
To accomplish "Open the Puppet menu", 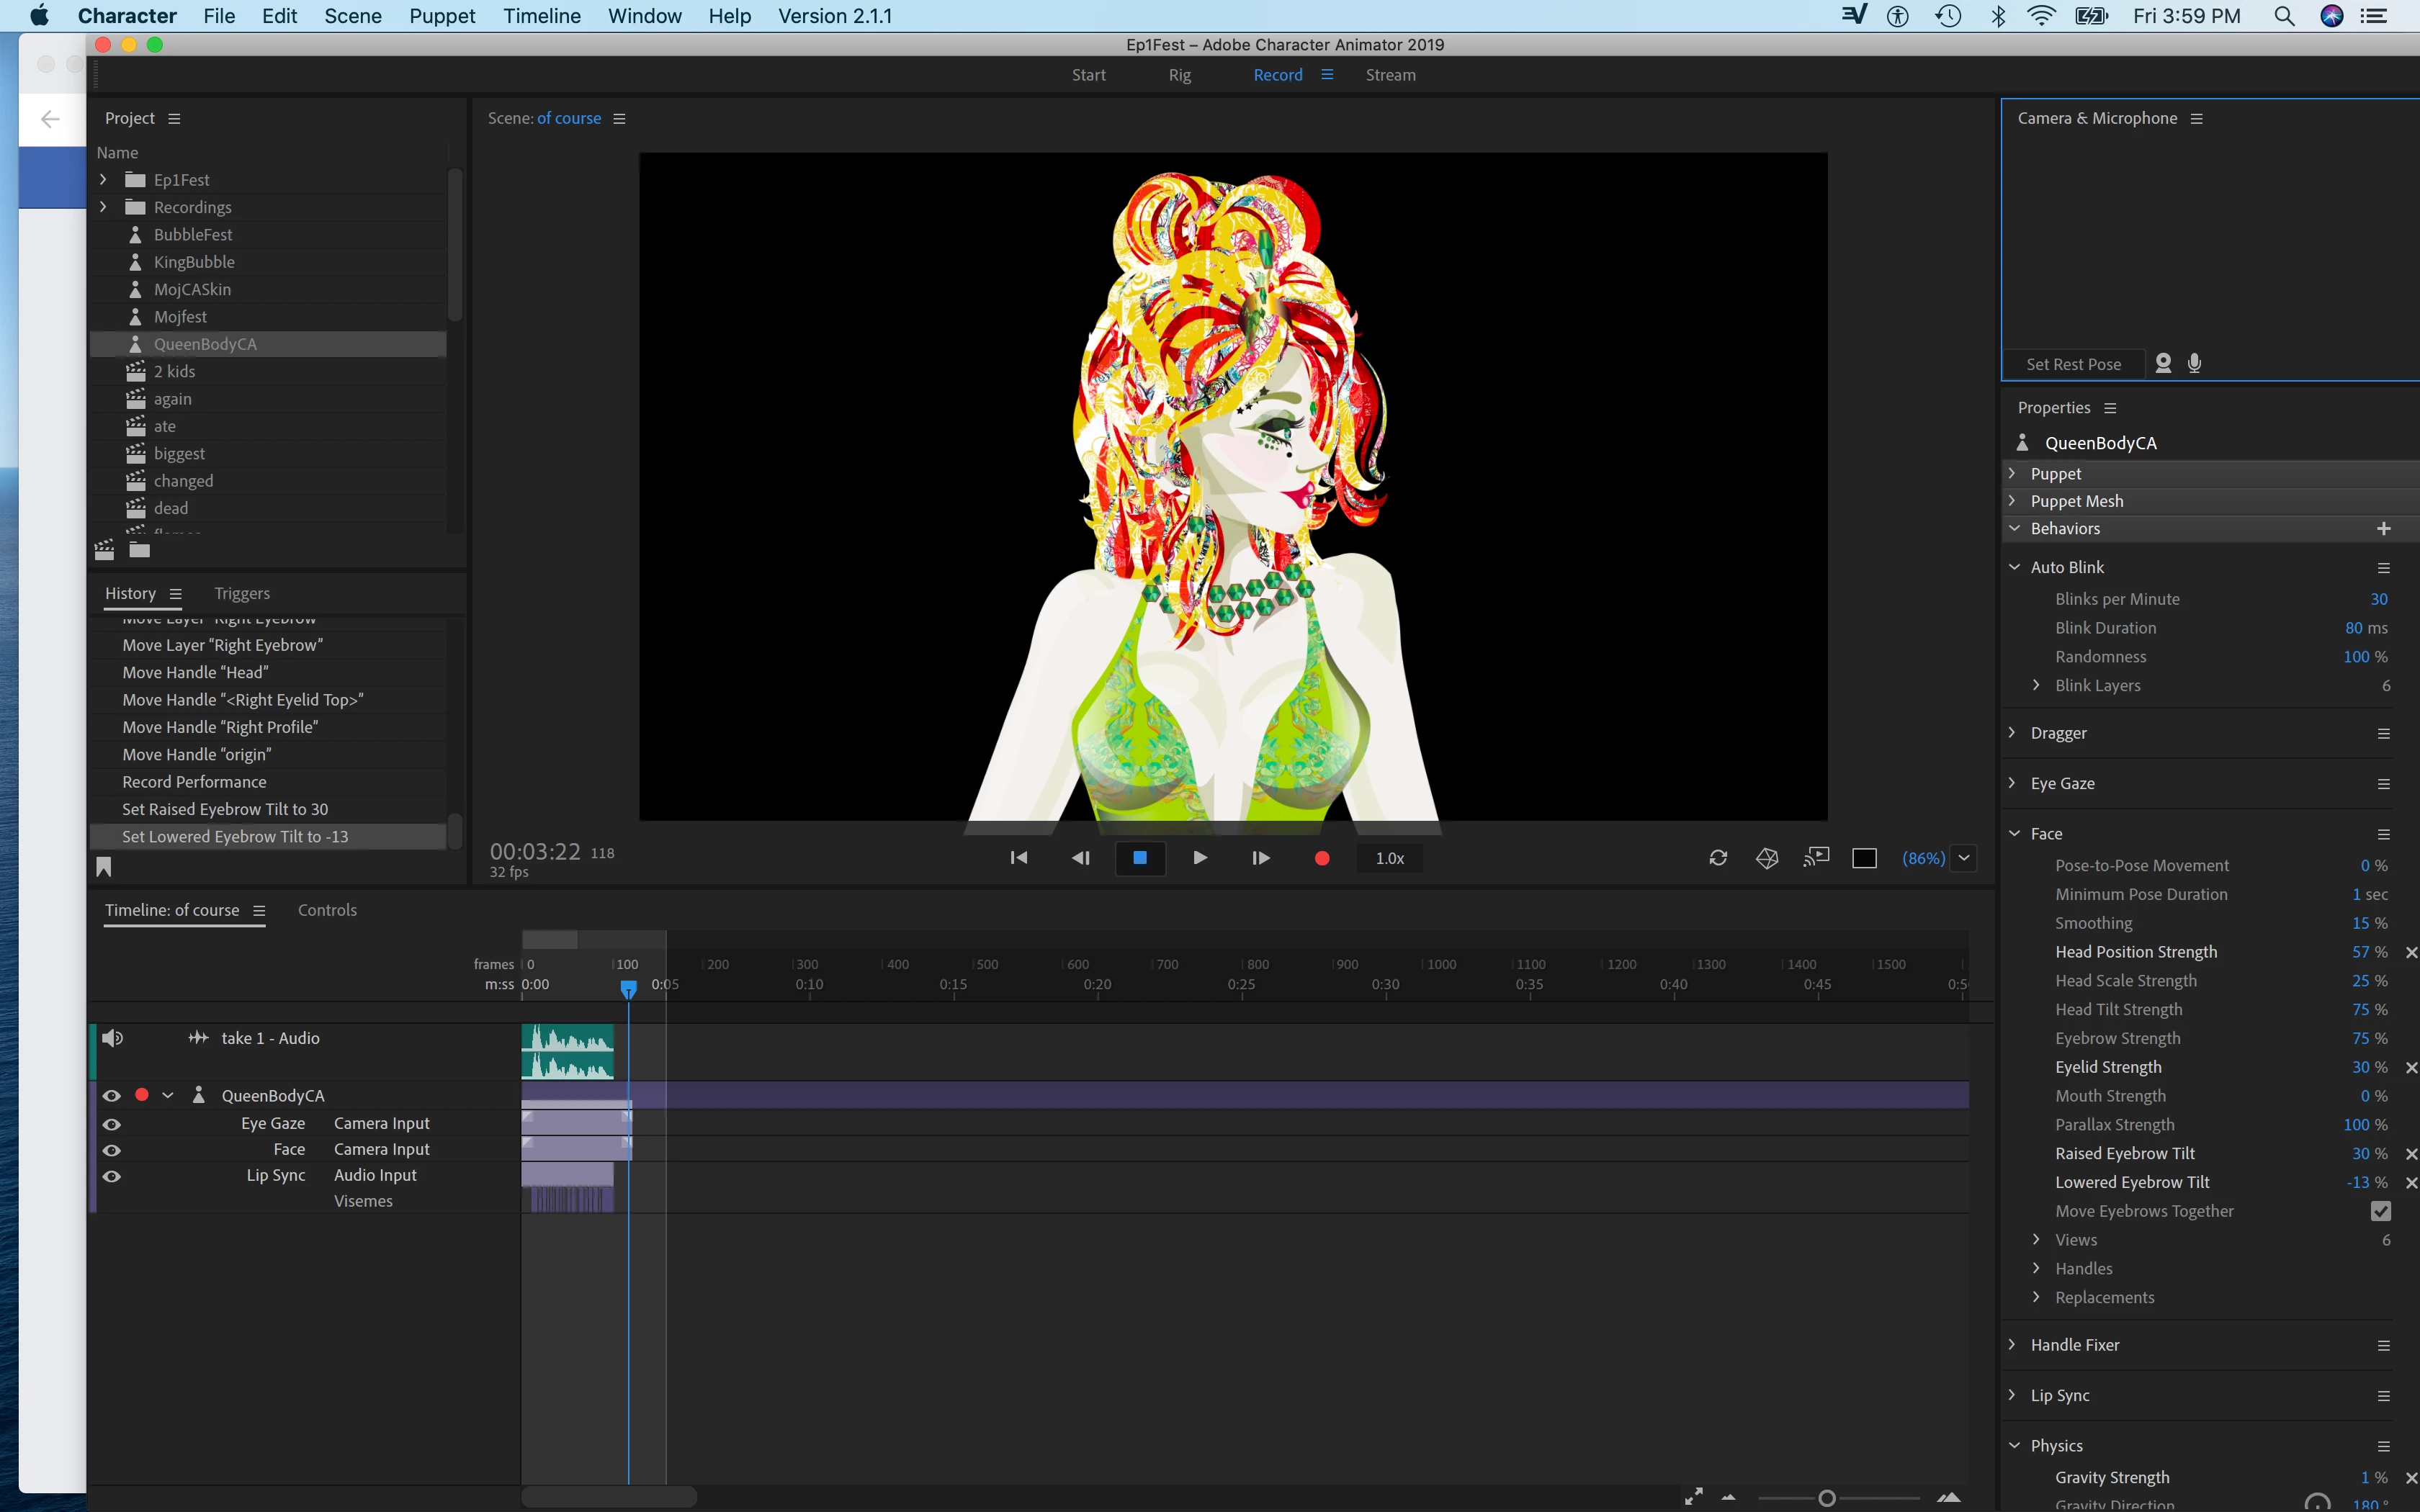I will point(441,16).
